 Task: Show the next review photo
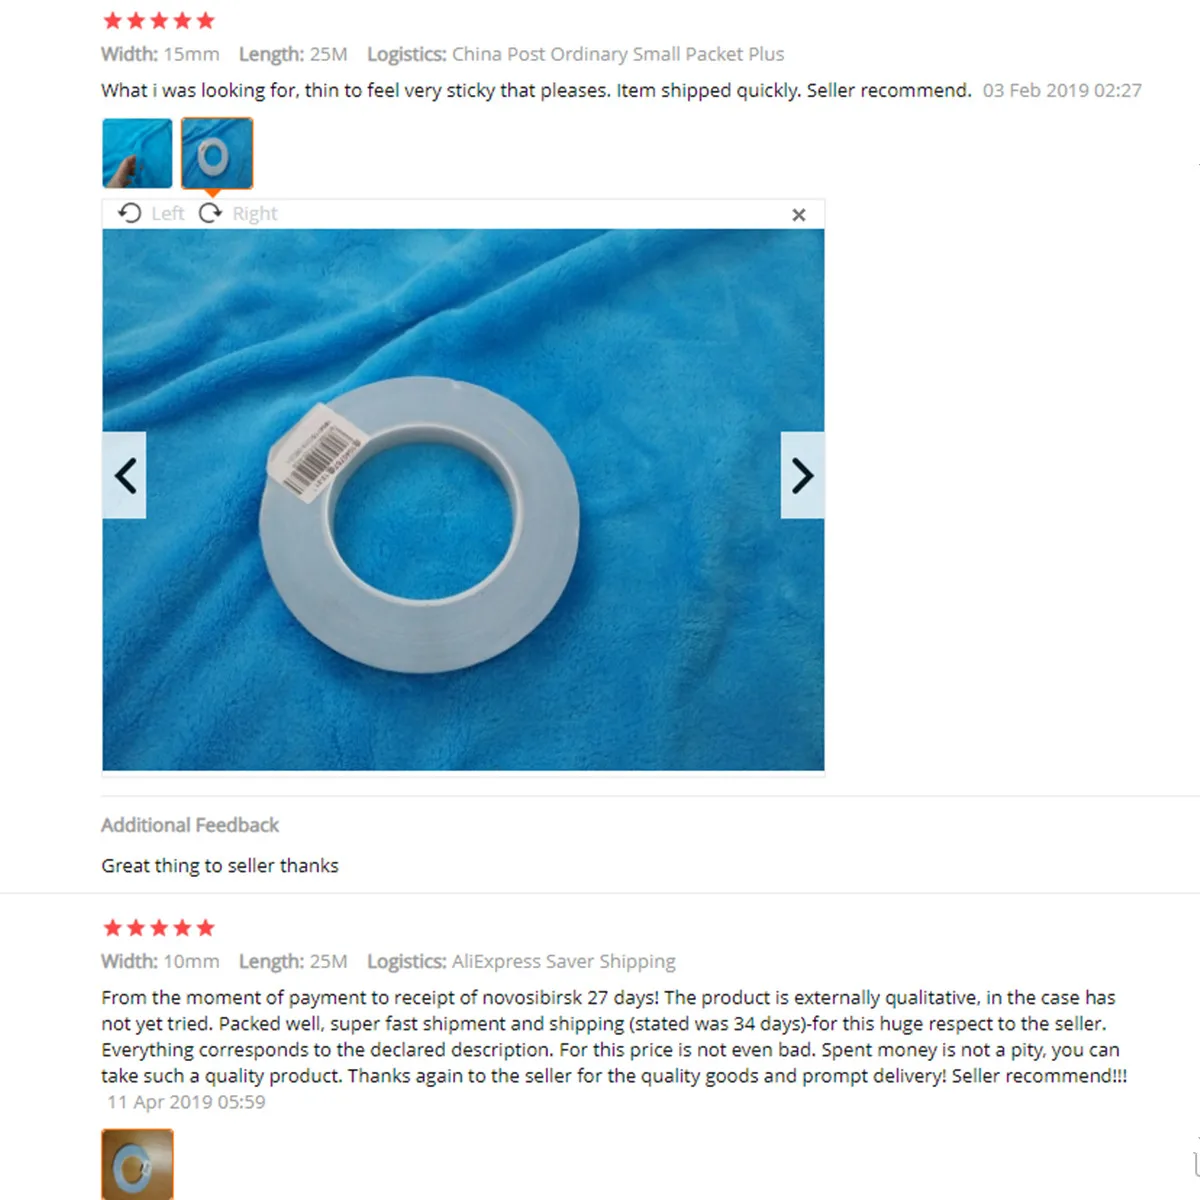802,475
